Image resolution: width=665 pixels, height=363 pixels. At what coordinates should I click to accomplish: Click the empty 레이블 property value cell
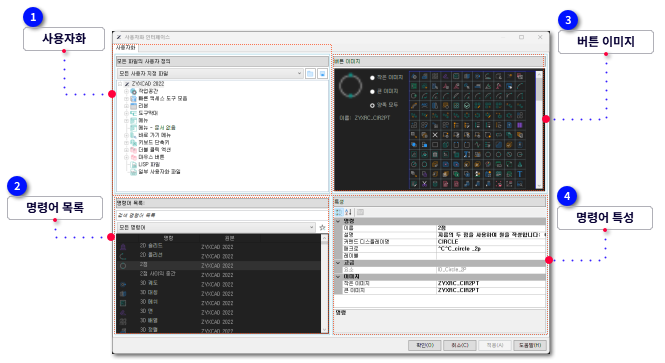(491, 256)
